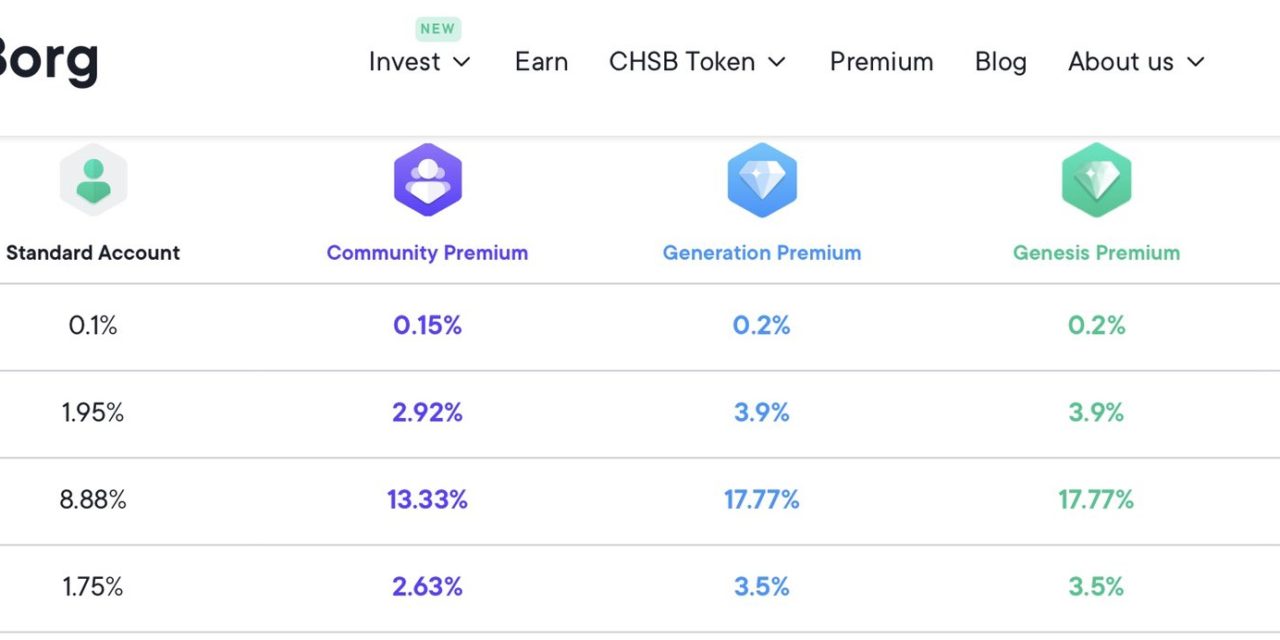Expand the Invest dropdown menu

(419, 62)
